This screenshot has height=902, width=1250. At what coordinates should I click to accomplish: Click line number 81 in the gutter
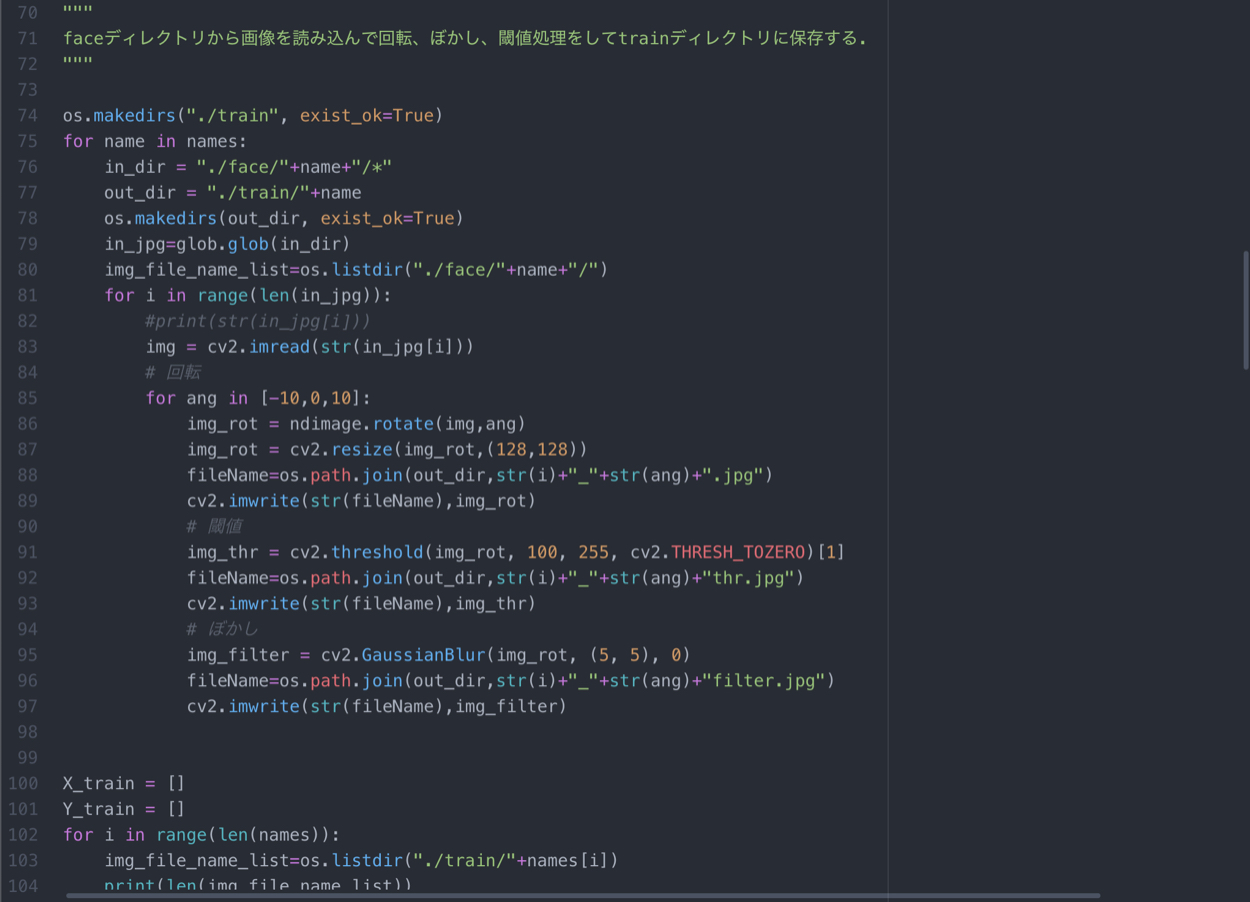[x=27, y=295]
